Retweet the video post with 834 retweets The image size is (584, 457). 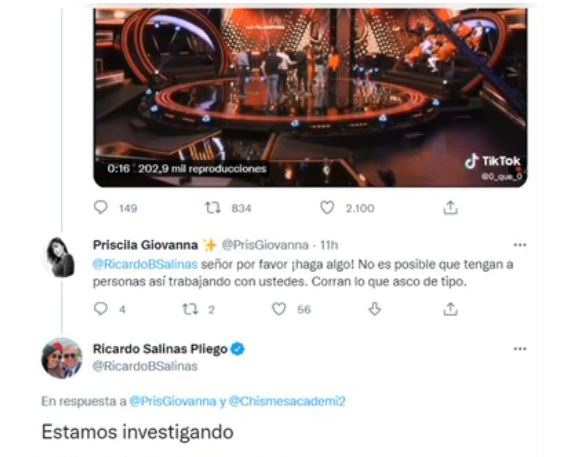coord(213,207)
